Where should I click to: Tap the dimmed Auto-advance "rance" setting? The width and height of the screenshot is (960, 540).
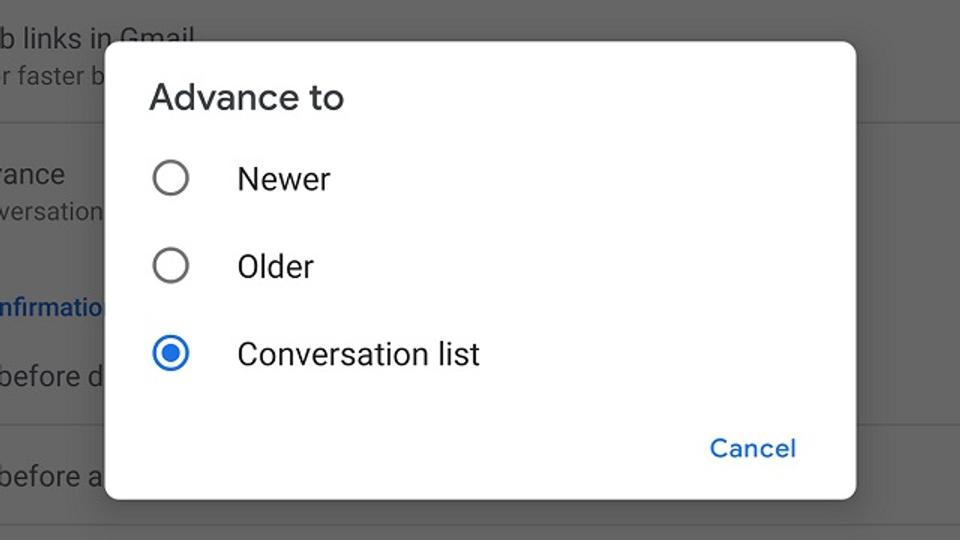(x=32, y=174)
